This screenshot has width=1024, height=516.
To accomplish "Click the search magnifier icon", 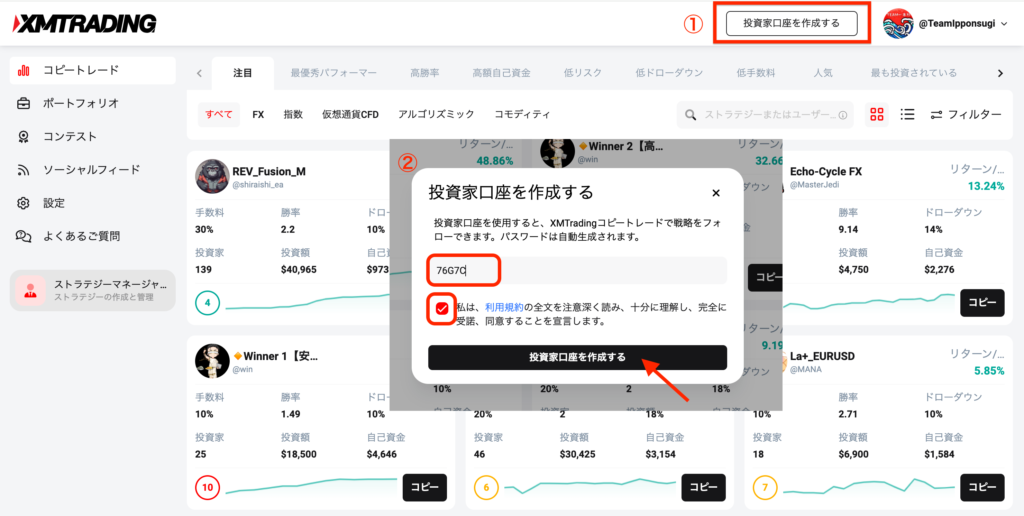I will coord(690,115).
